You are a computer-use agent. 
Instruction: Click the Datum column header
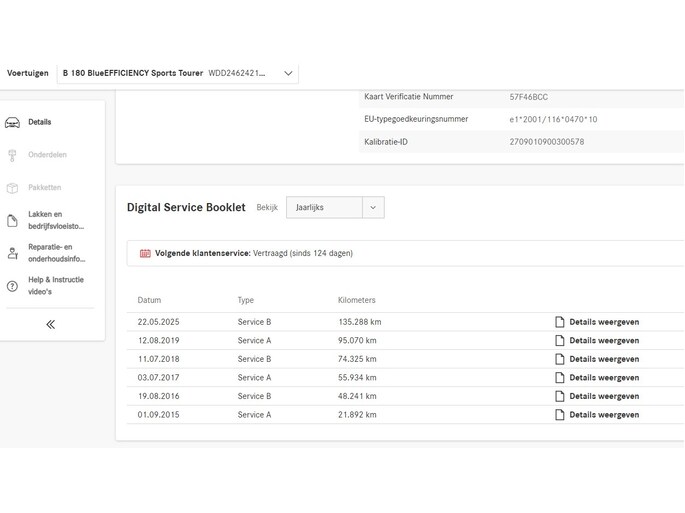coord(149,300)
